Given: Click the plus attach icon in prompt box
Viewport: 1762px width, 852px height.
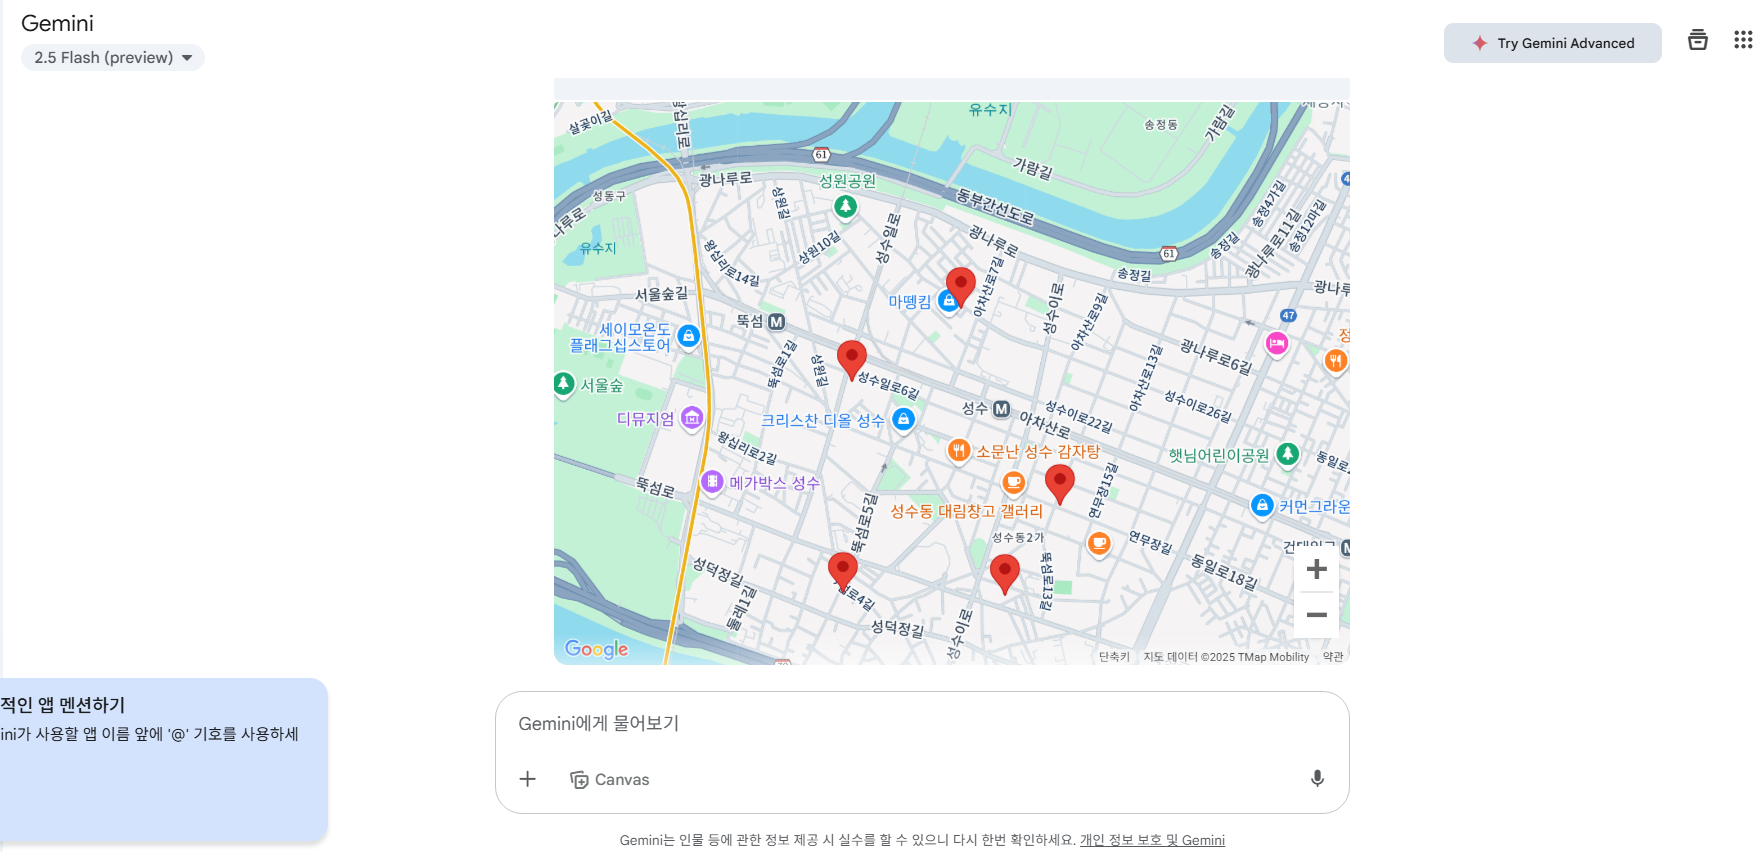Looking at the screenshot, I should pos(528,779).
